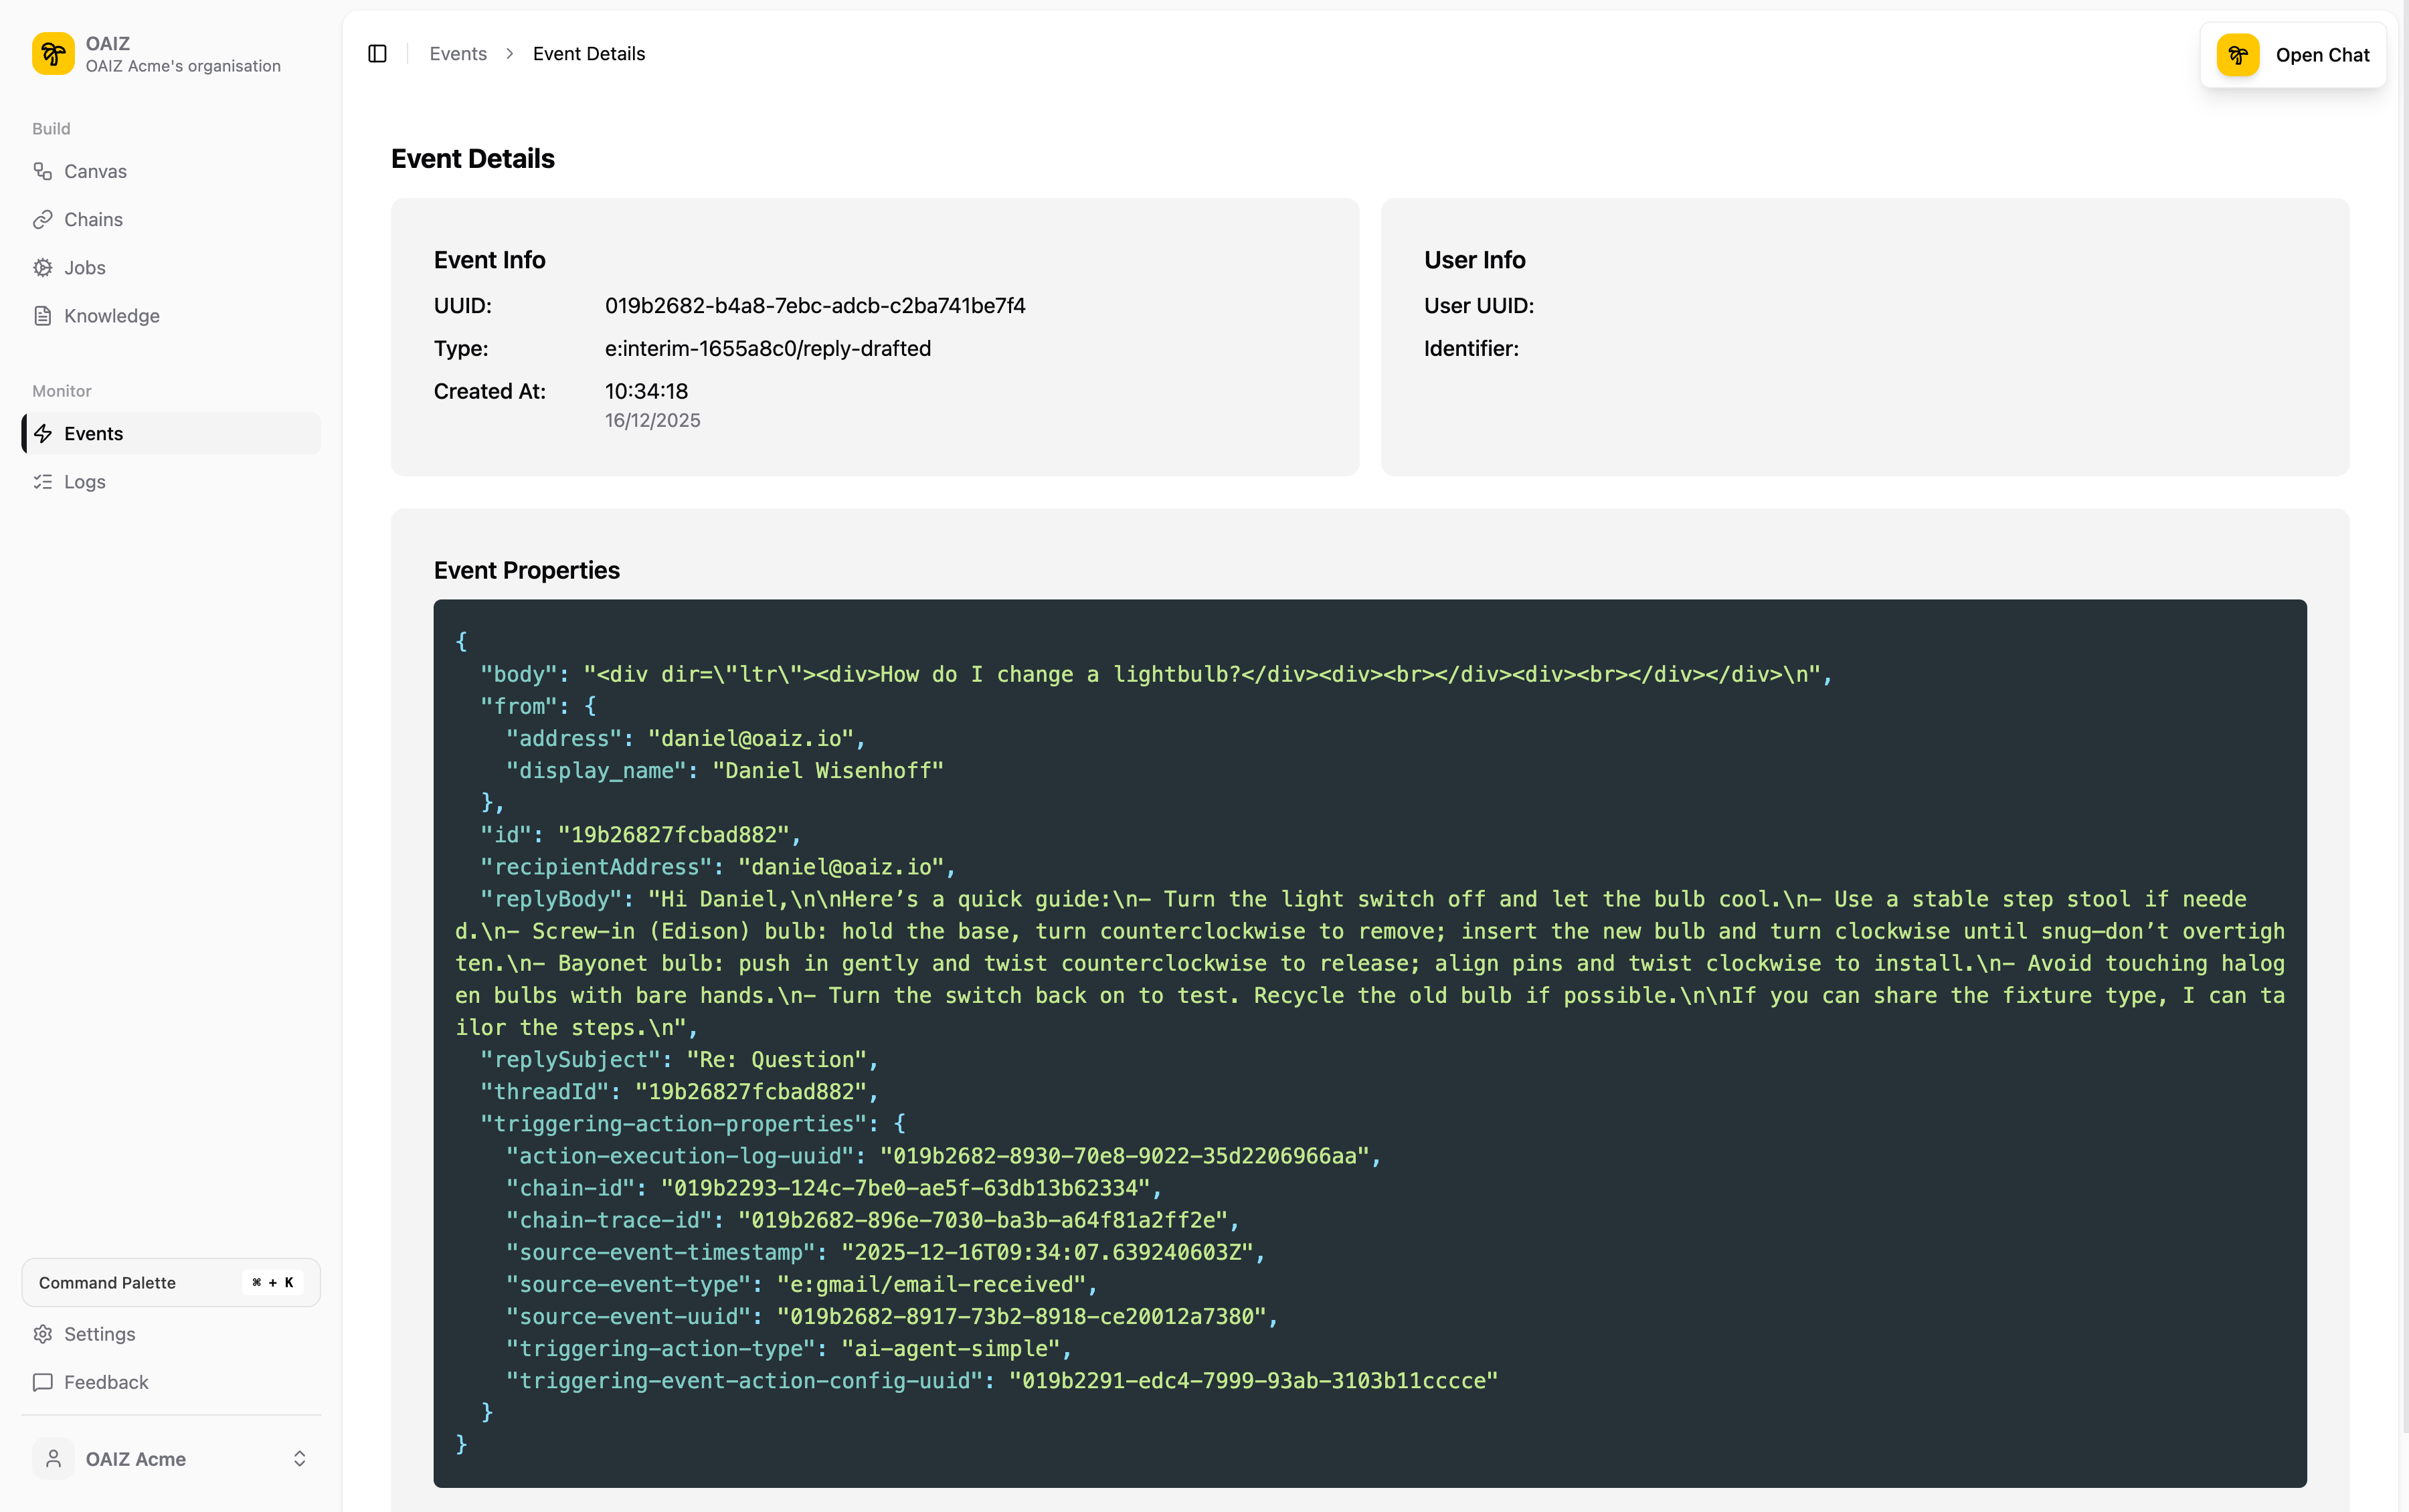Viewport: 2409px width, 1512px height.
Task: Select the Jobs gear icon
Action: [x=43, y=267]
